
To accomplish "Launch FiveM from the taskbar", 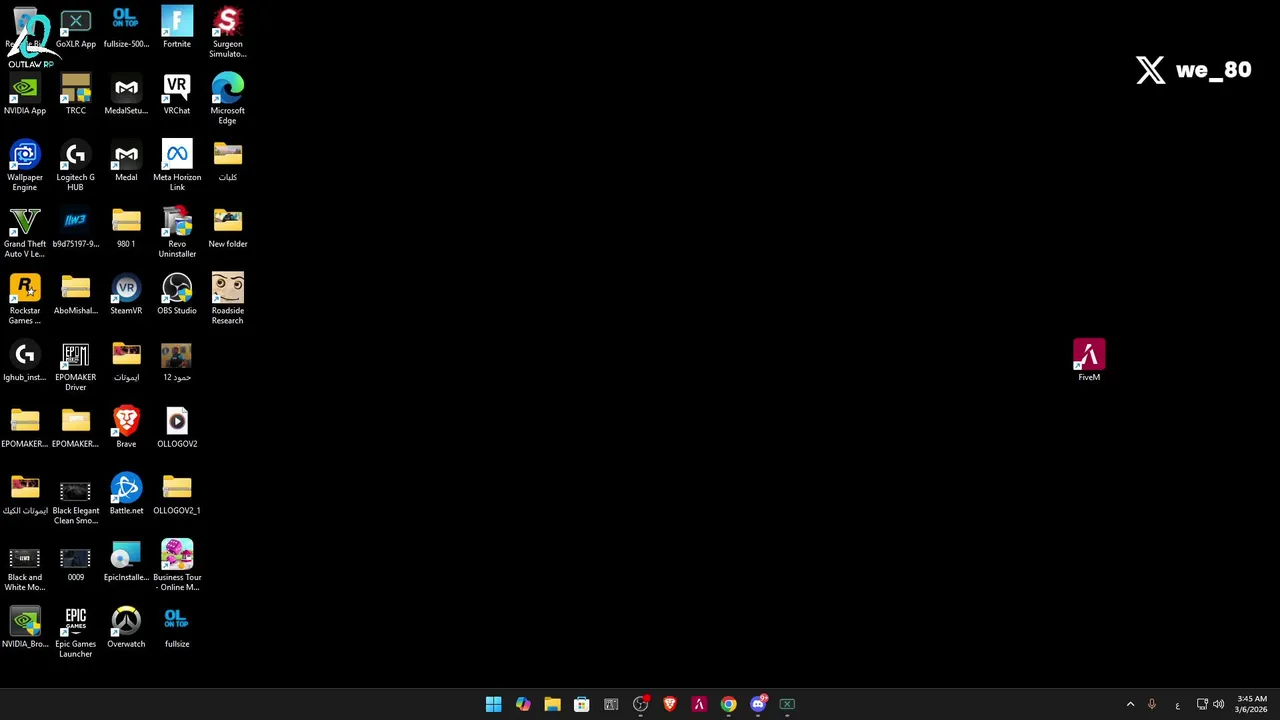I will (x=699, y=704).
